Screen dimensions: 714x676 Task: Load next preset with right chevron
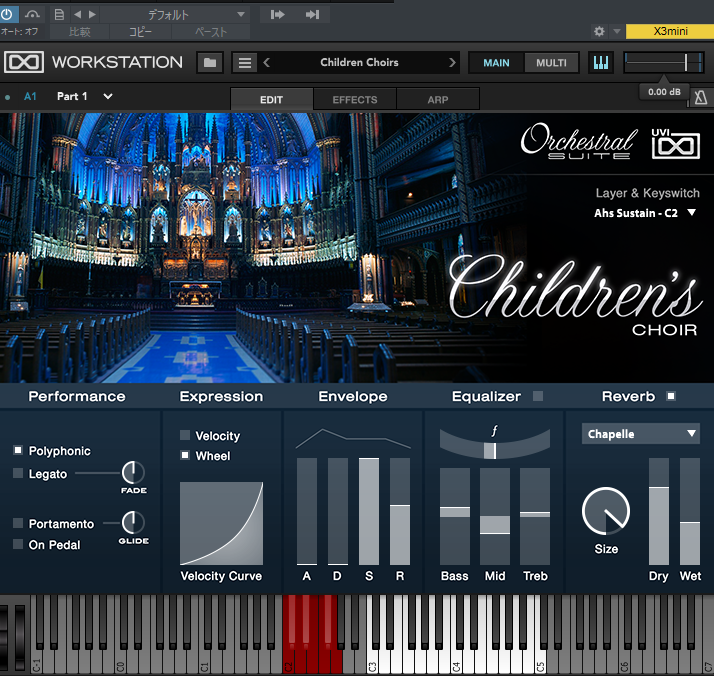tap(452, 62)
